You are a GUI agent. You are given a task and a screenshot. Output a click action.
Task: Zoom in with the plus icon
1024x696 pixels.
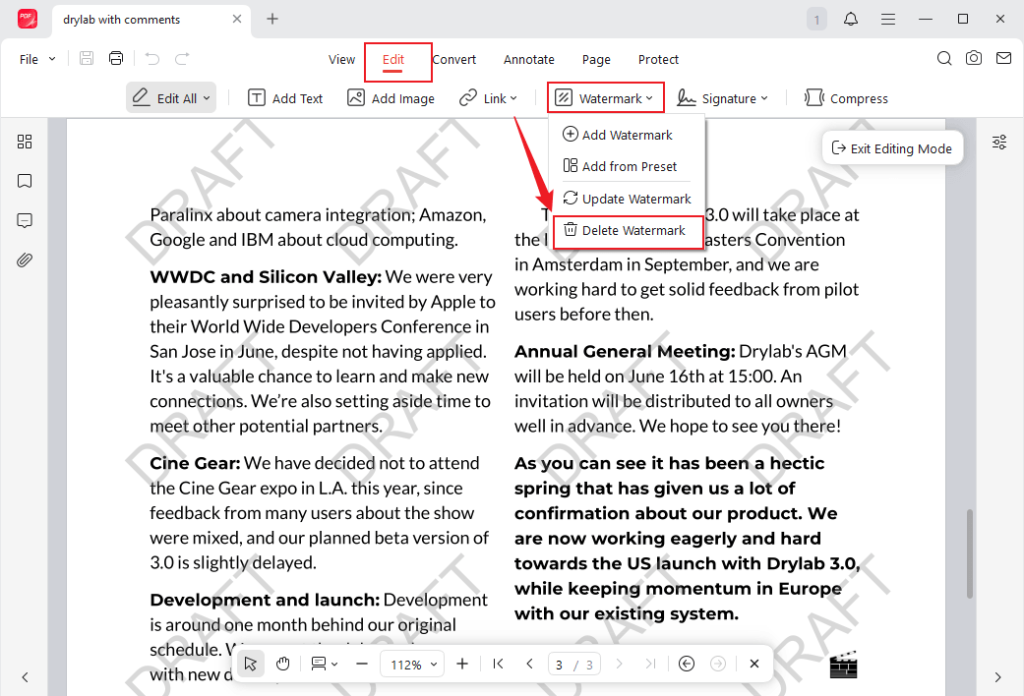pyautogui.click(x=462, y=663)
